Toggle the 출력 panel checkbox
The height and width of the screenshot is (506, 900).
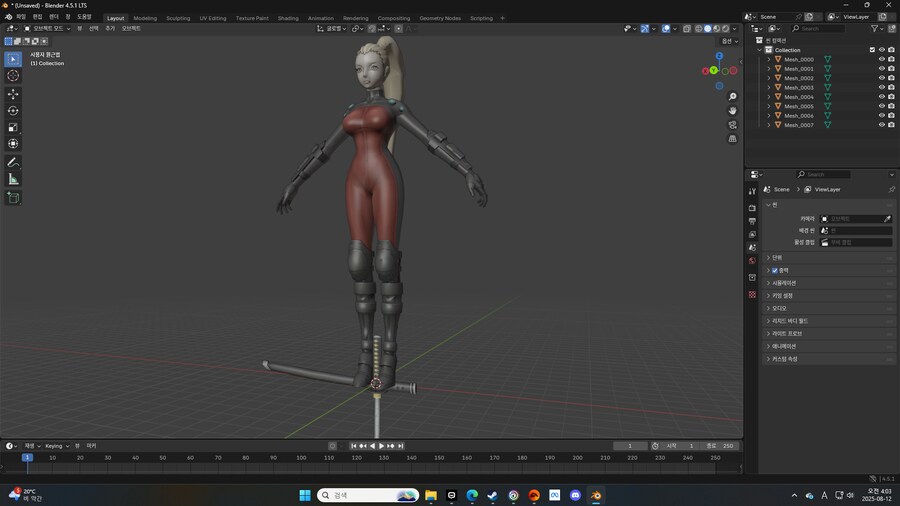tap(775, 270)
